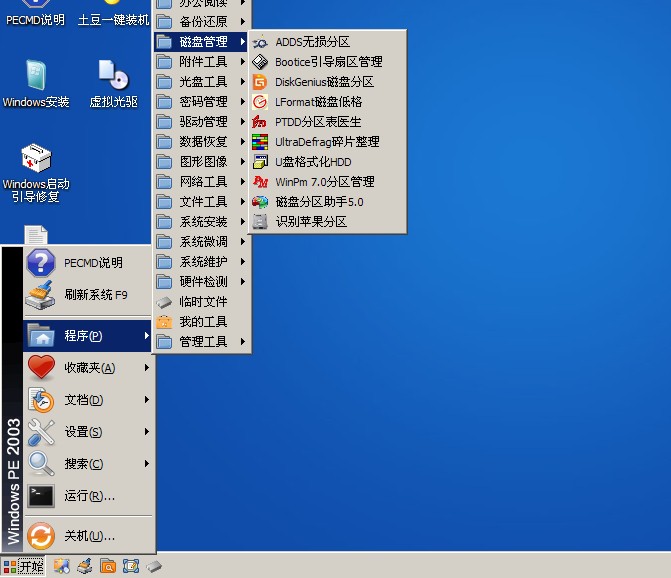Expand the 文档(D) submenu

(x=88, y=400)
